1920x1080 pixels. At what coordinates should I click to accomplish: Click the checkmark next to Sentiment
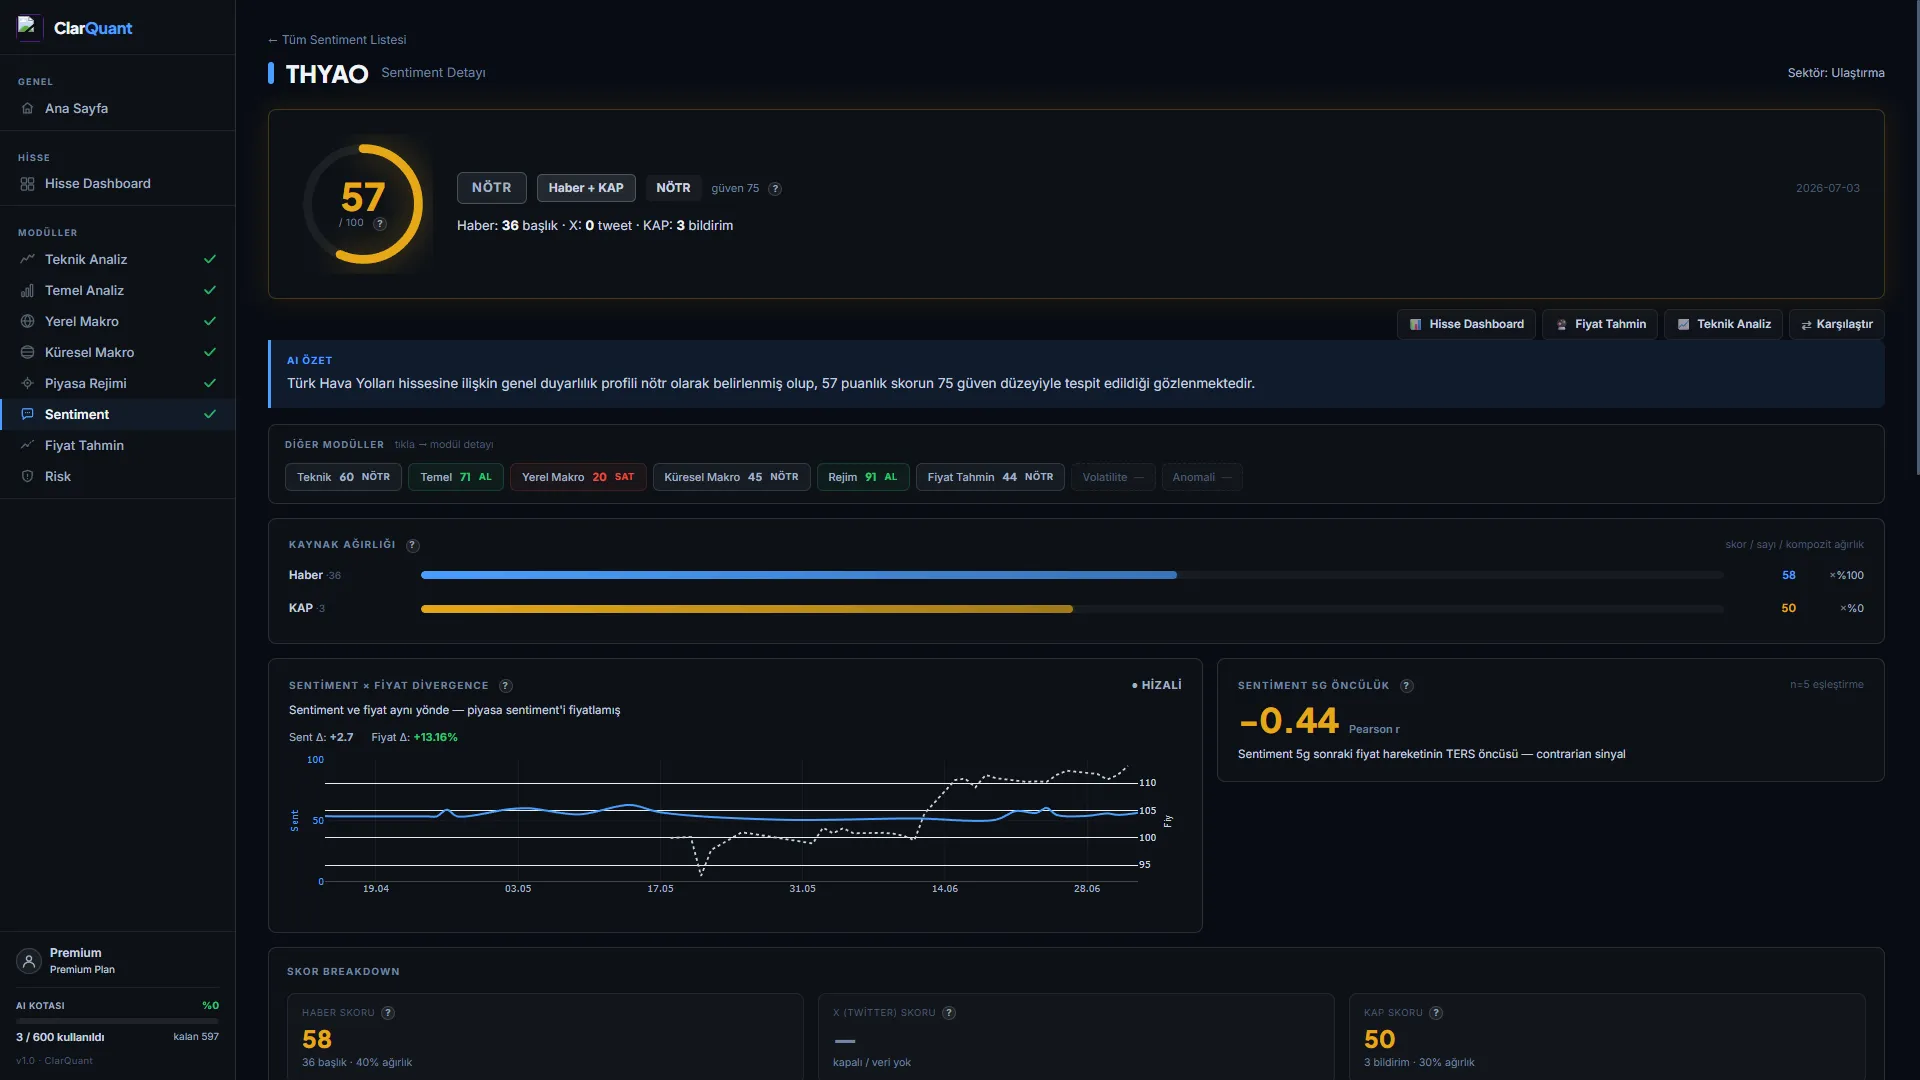210,414
